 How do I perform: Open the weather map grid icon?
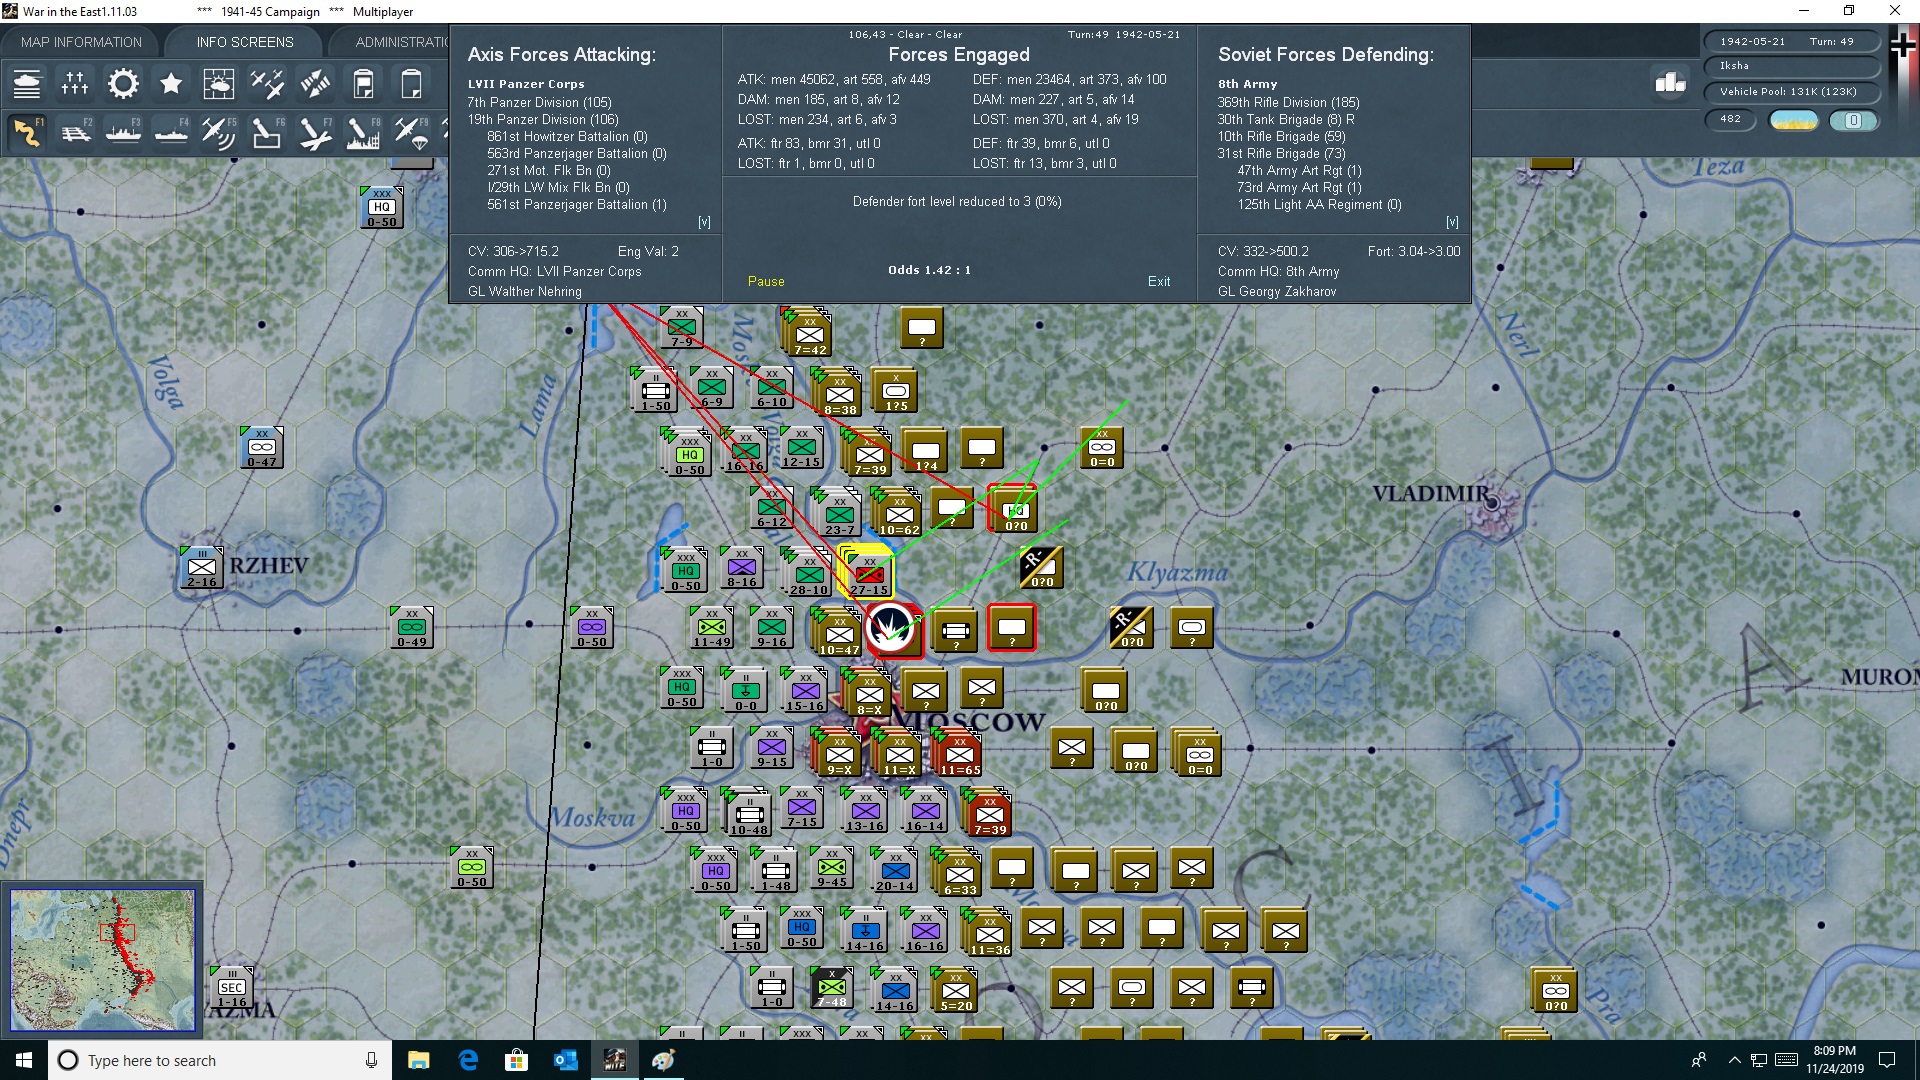218,84
